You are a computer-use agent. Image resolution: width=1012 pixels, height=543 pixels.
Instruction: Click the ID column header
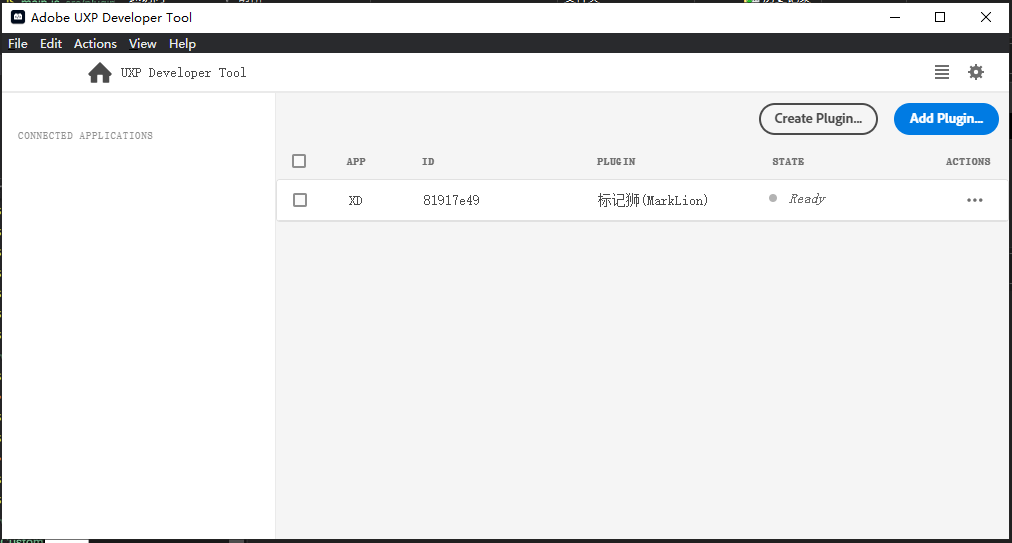pos(428,161)
